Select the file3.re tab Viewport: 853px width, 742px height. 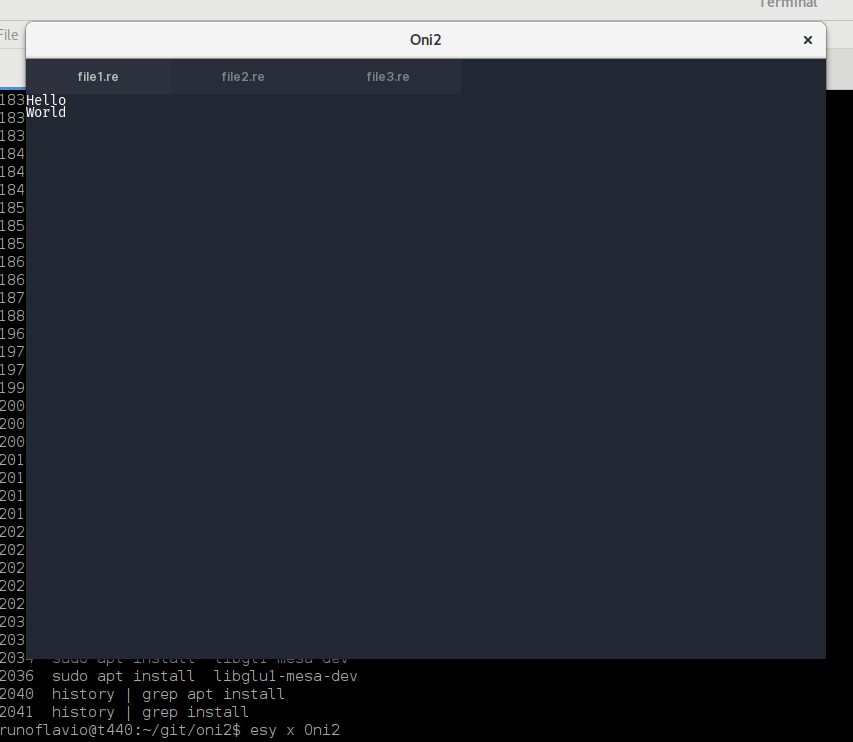[388, 77]
